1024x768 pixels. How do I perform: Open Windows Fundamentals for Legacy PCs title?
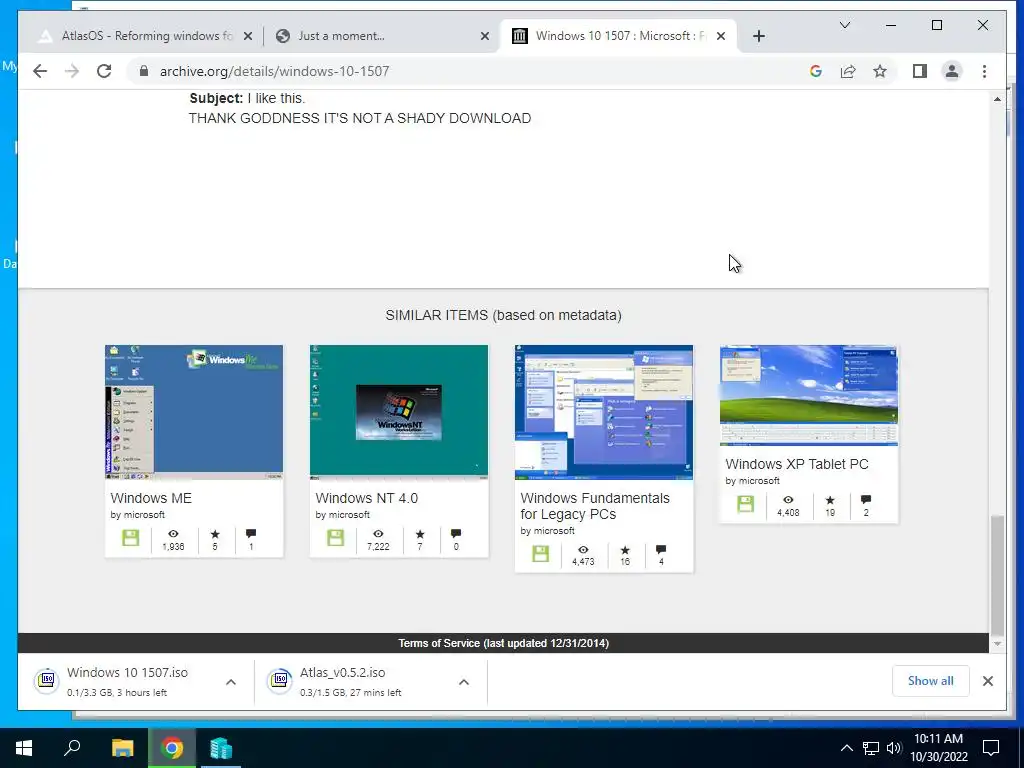click(x=595, y=506)
